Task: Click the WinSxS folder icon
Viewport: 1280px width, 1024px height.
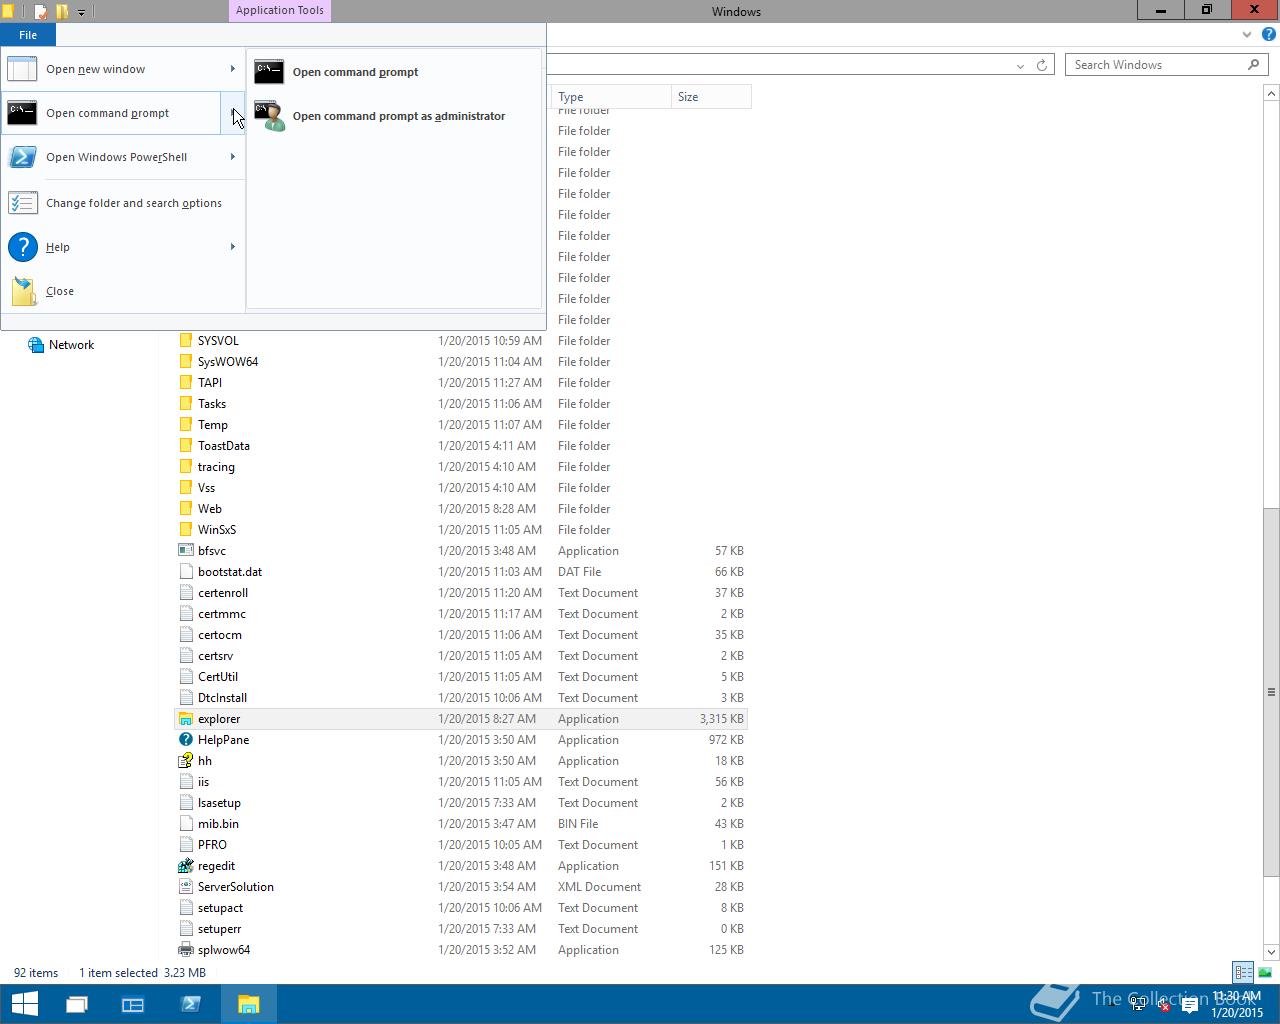Action: 185,530
